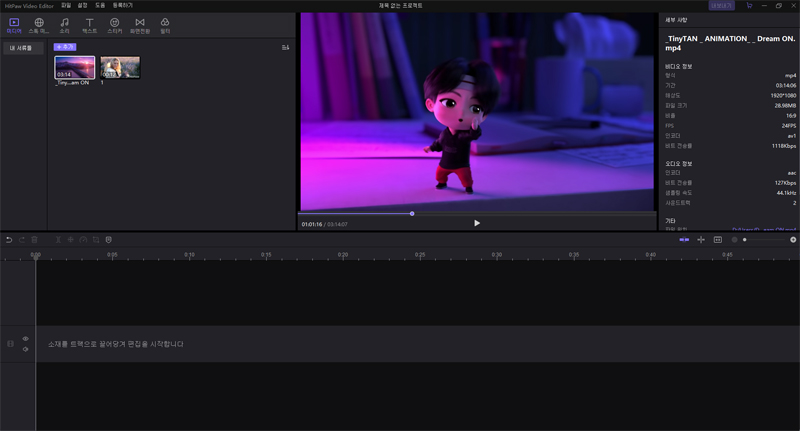The height and width of the screenshot is (431, 800).
Task: Click the speed gauge icon
Action: (x=83, y=240)
